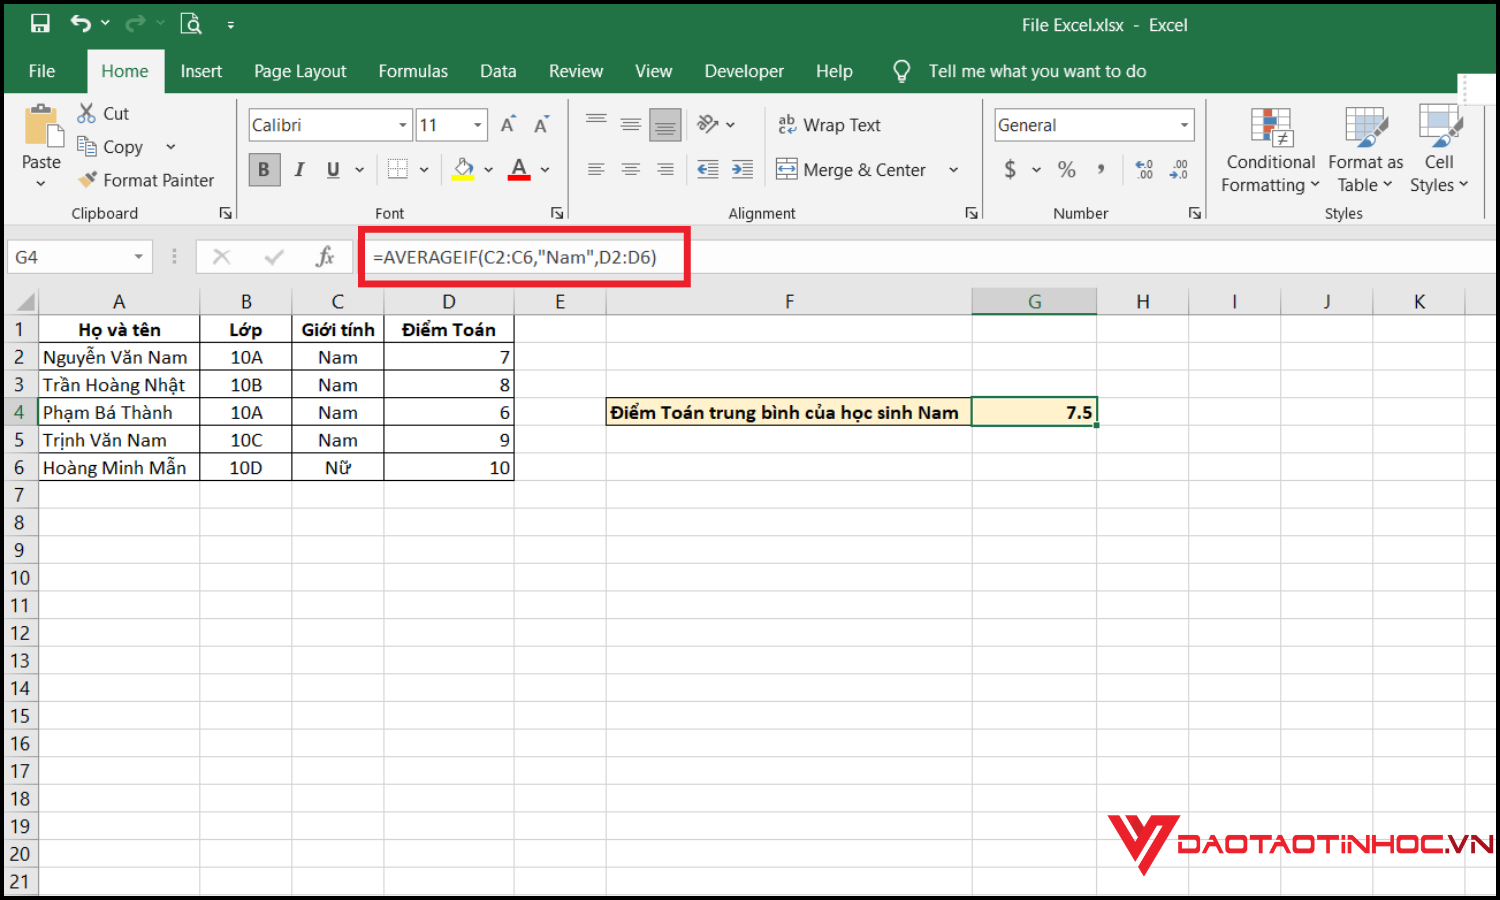This screenshot has height=900, width=1500.
Task: Click the Save icon in title bar
Action: coord(40,24)
